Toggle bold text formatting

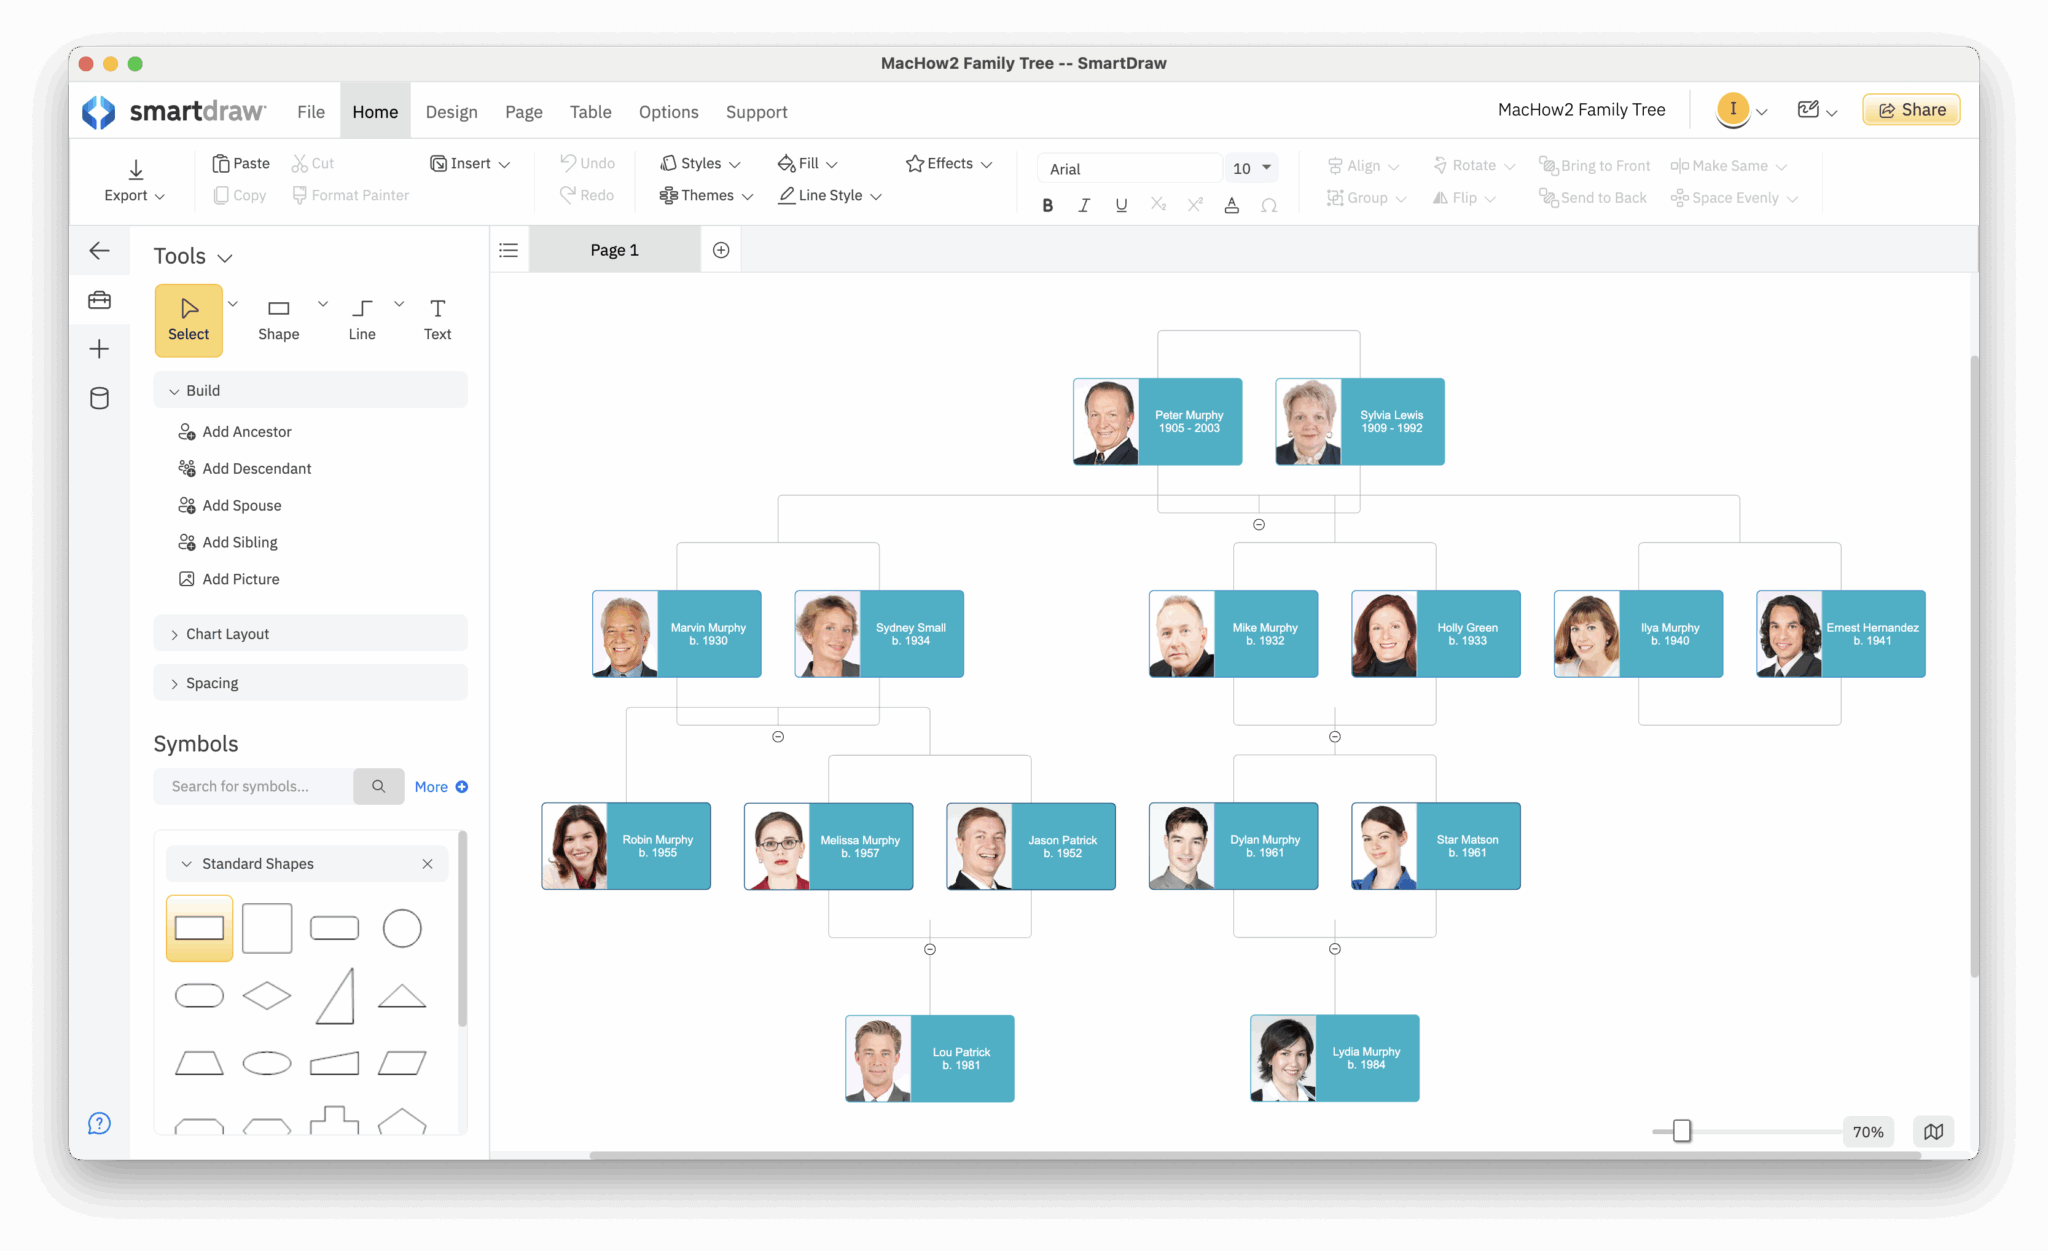1047,204
